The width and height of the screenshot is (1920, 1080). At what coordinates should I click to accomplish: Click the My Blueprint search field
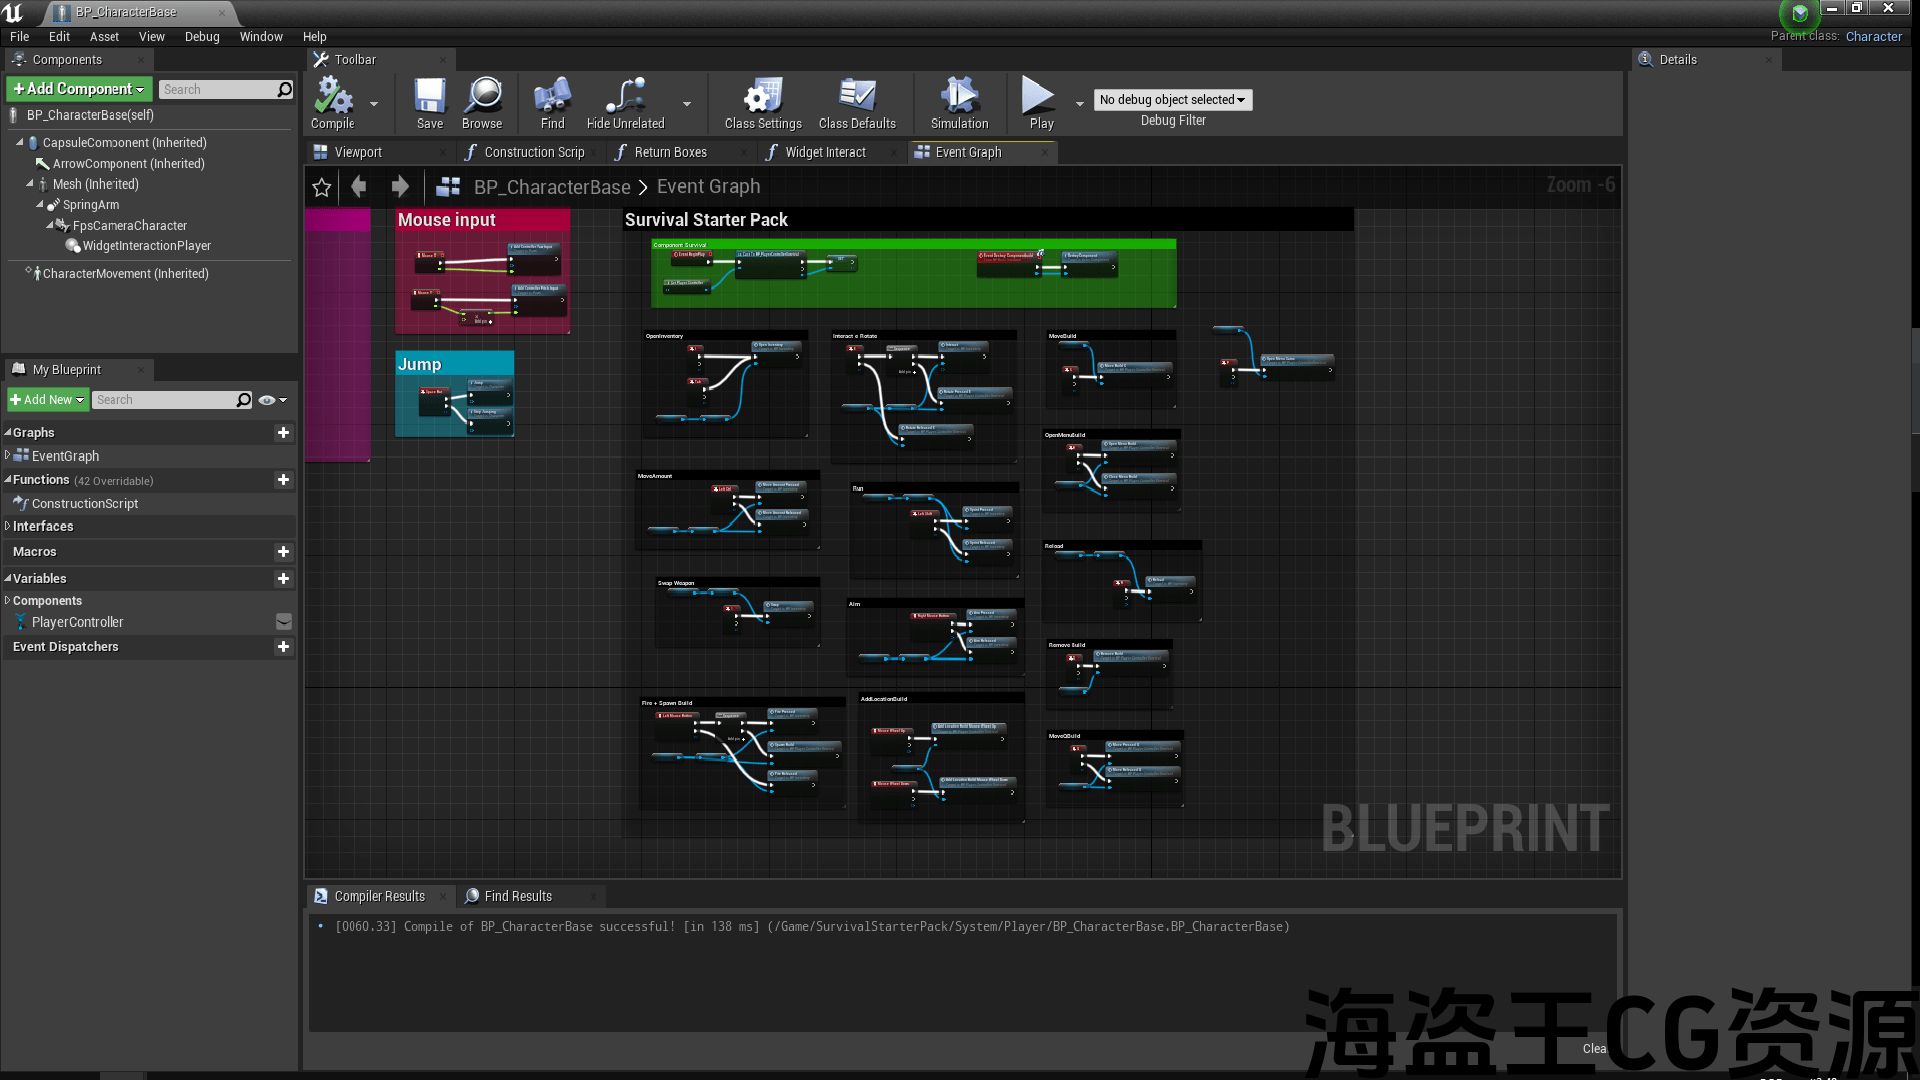165,400
